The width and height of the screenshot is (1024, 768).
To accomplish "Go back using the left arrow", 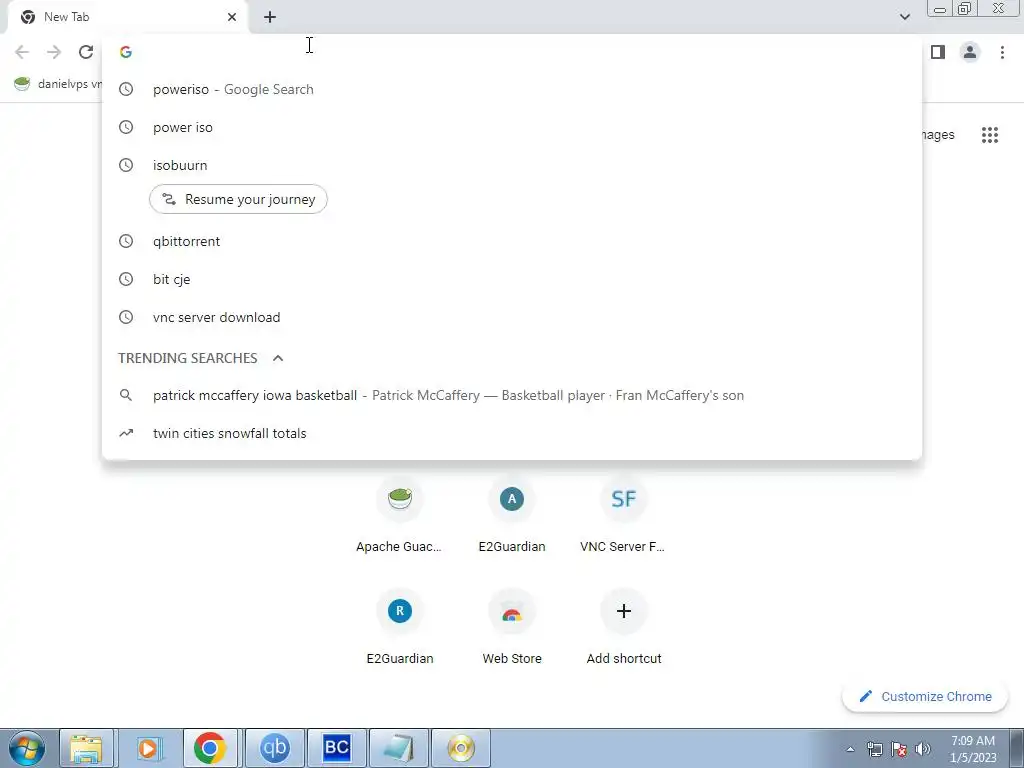I will [22, 52].
